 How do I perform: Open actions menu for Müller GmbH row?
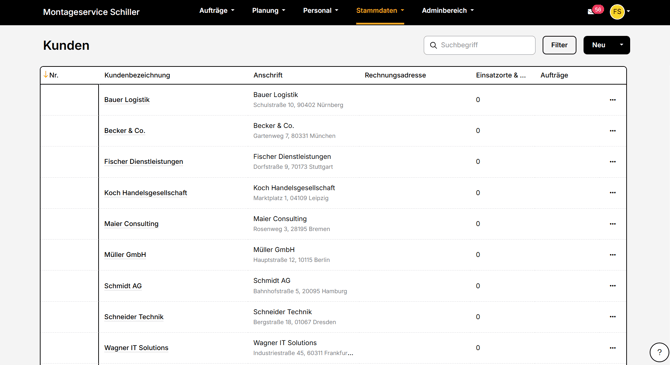612,255
